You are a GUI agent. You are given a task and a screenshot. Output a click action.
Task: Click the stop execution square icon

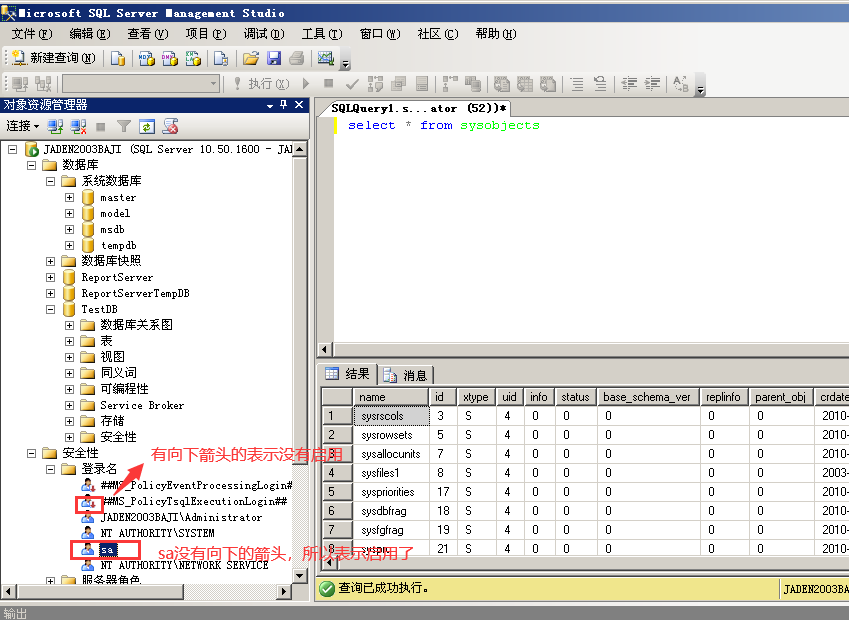330,83
